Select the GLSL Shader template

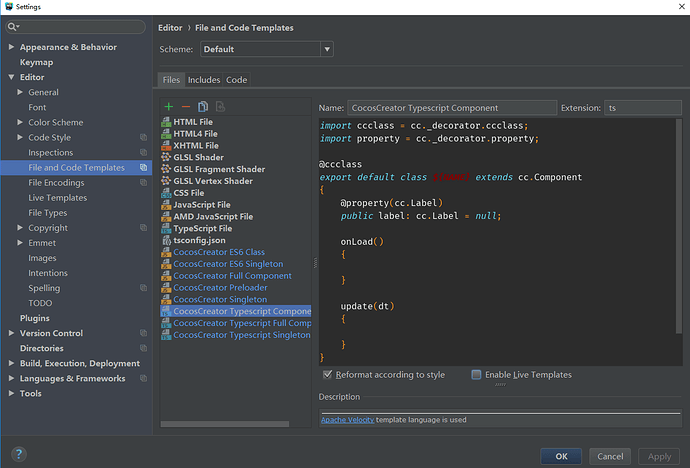[x=198, y=157]
